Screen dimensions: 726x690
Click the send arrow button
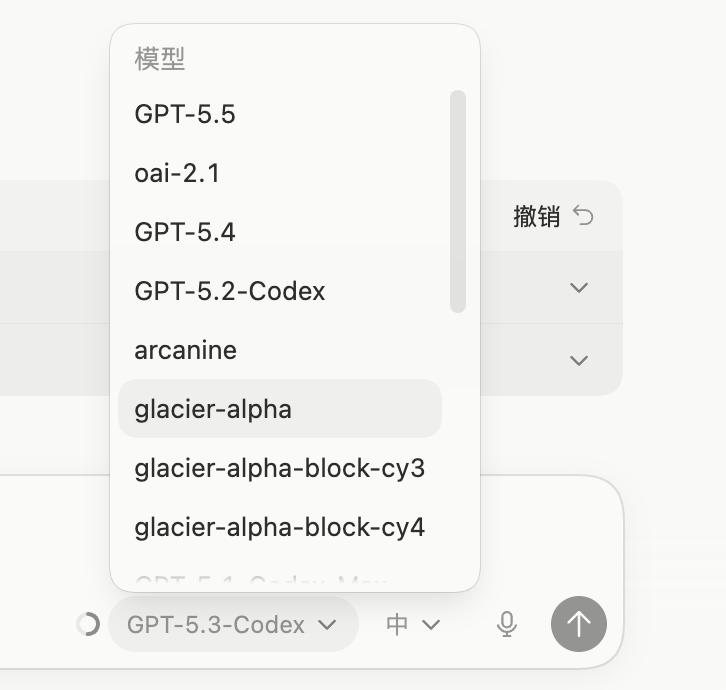click(x=579, y=624)
